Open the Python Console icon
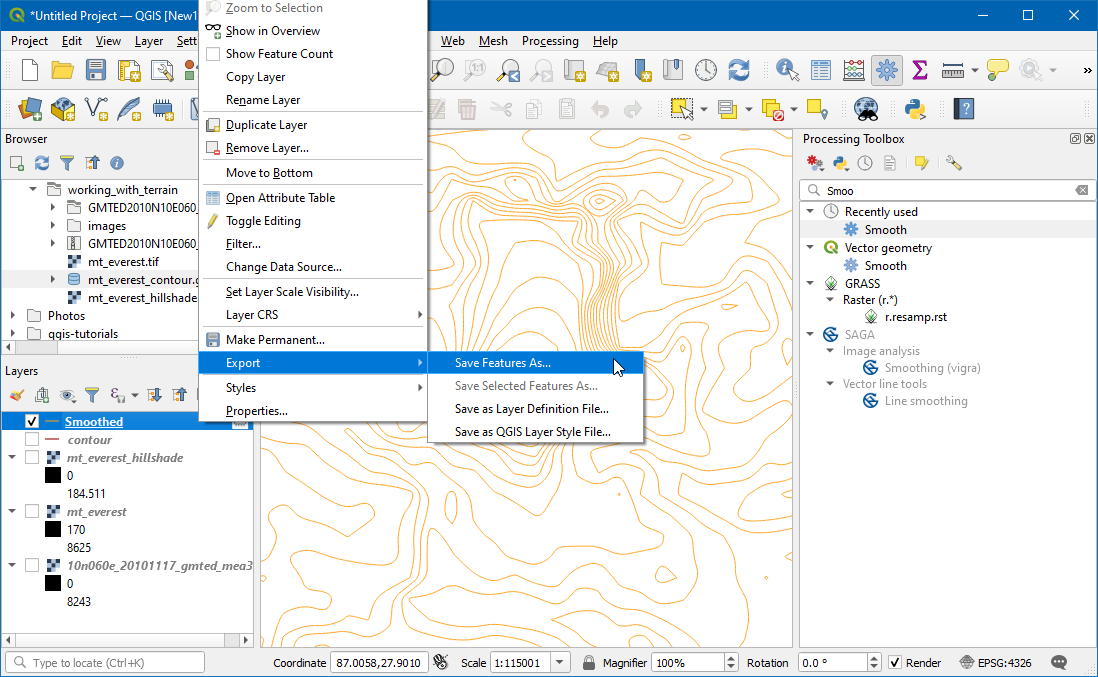This screenshot has width=1098, height=677. (x=914, y=108)
